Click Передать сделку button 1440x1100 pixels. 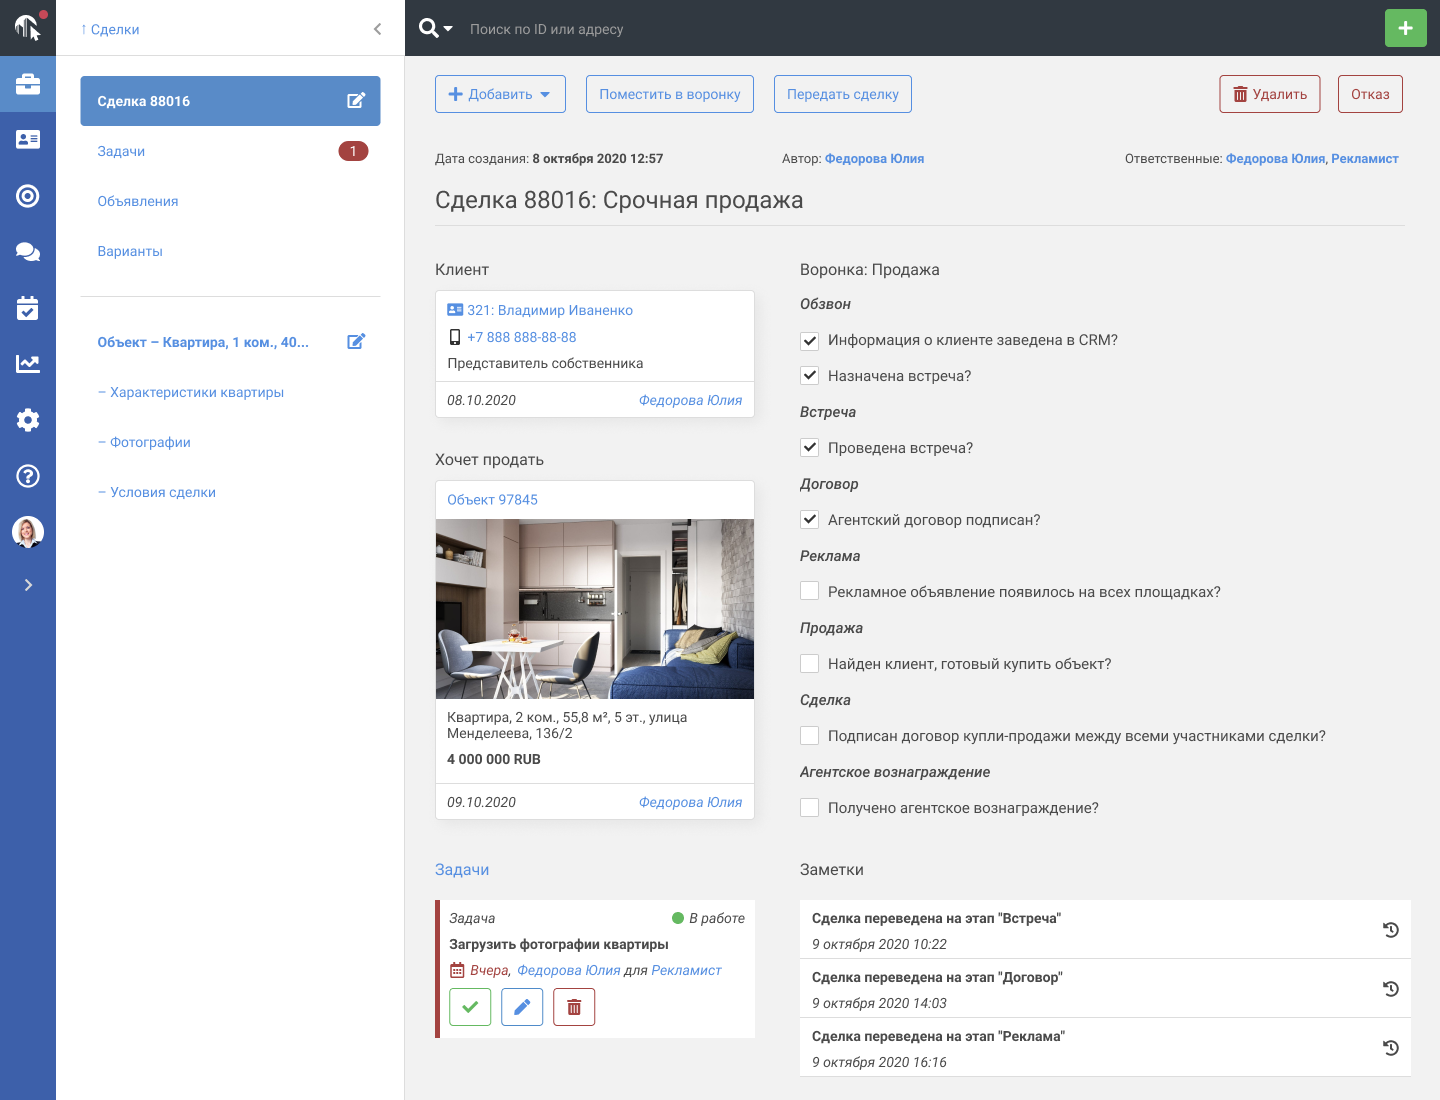pyautogui.click(x=843, y=94)
